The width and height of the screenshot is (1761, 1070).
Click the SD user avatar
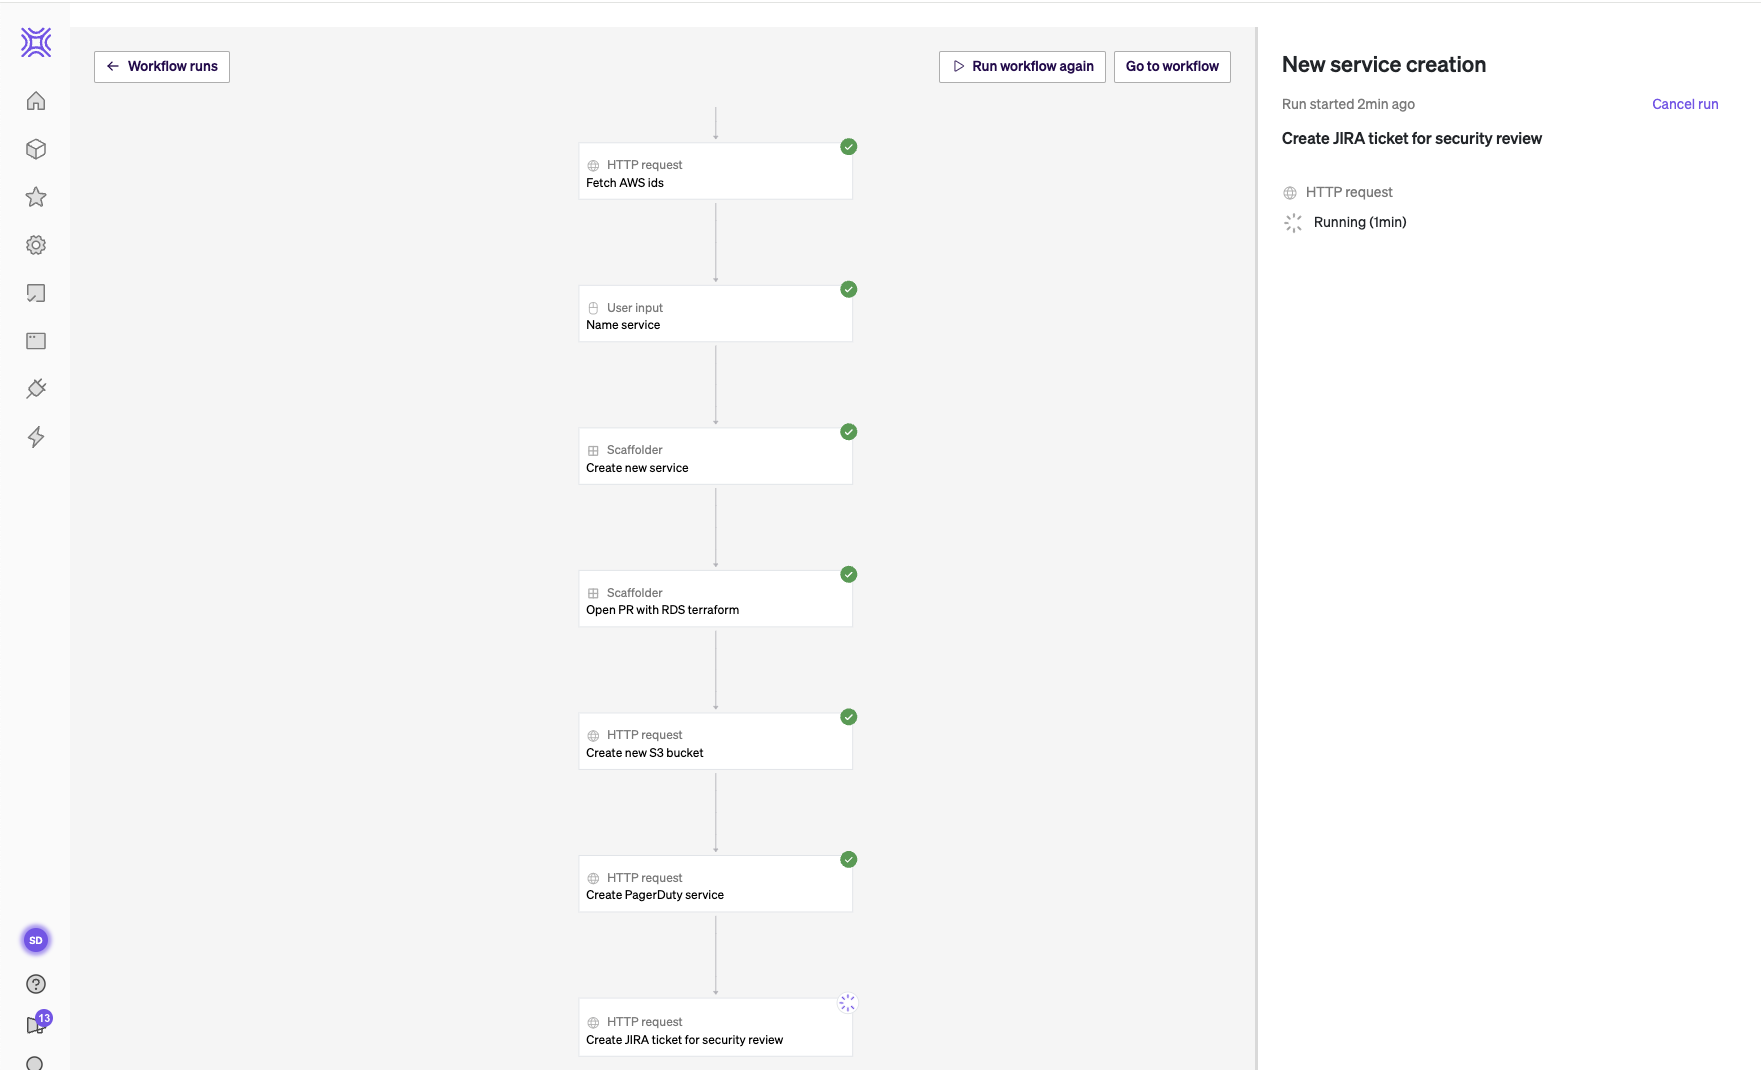(x=36, y=940)
